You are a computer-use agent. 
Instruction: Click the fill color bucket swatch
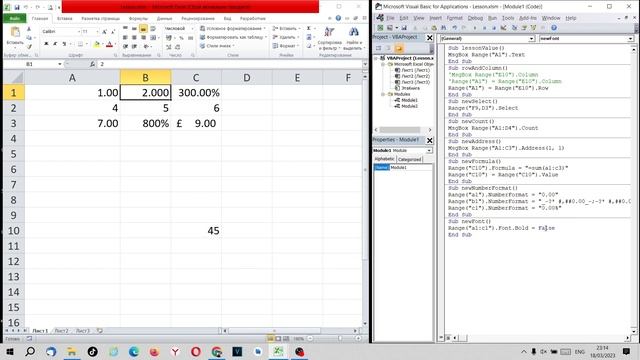point(96,44)
